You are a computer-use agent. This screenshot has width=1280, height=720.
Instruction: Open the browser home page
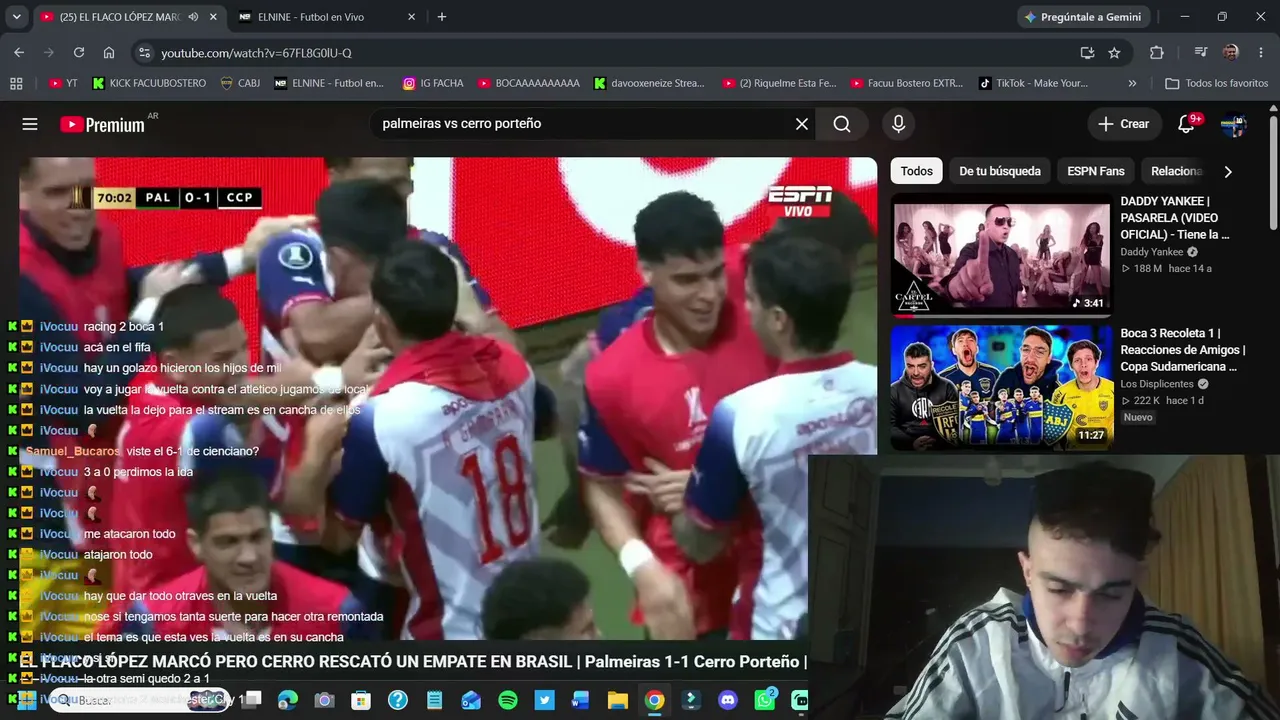(x=109, y=52)
